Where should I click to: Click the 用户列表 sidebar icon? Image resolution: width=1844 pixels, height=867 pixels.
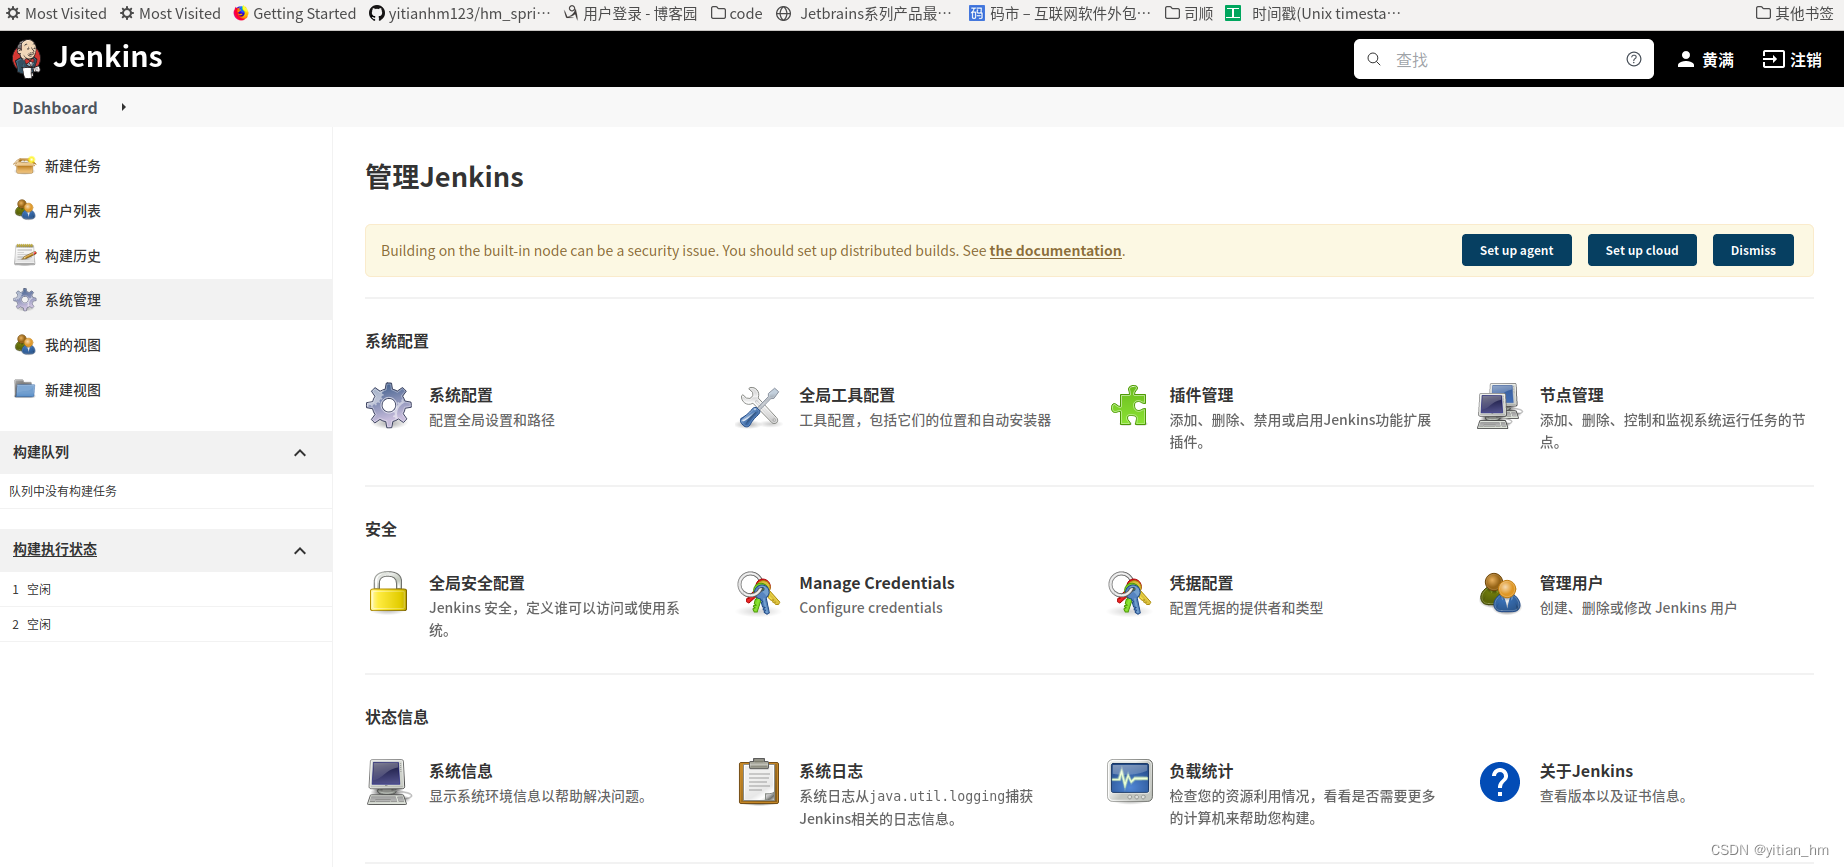(x=25, y=210)
